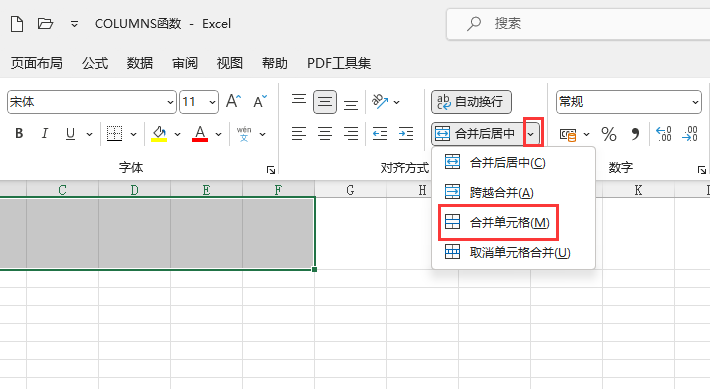
Task: Expand the Borders dropdown arrow
Action: click(133, 134)
